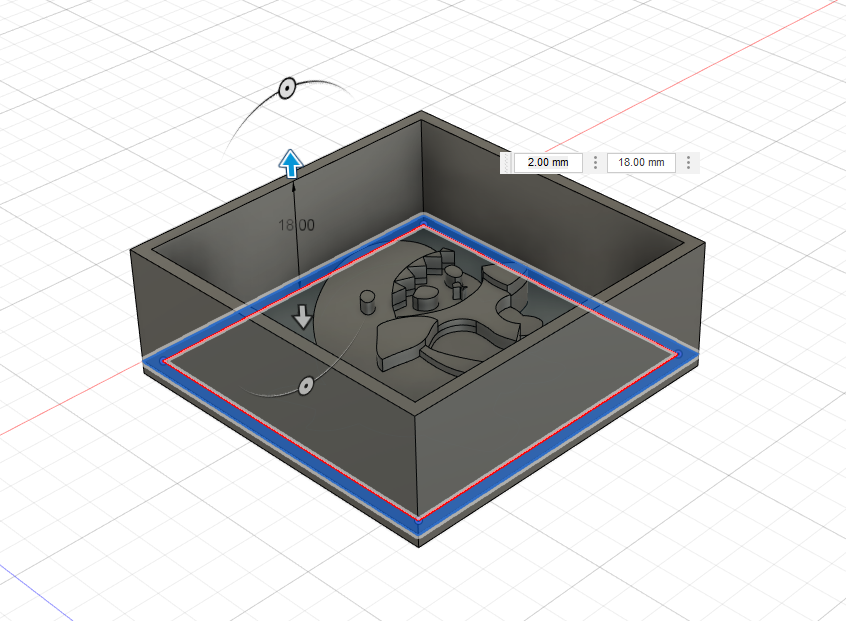Click the small cylinder inside the box
This screenshot has width=846, height=621.
367,302
